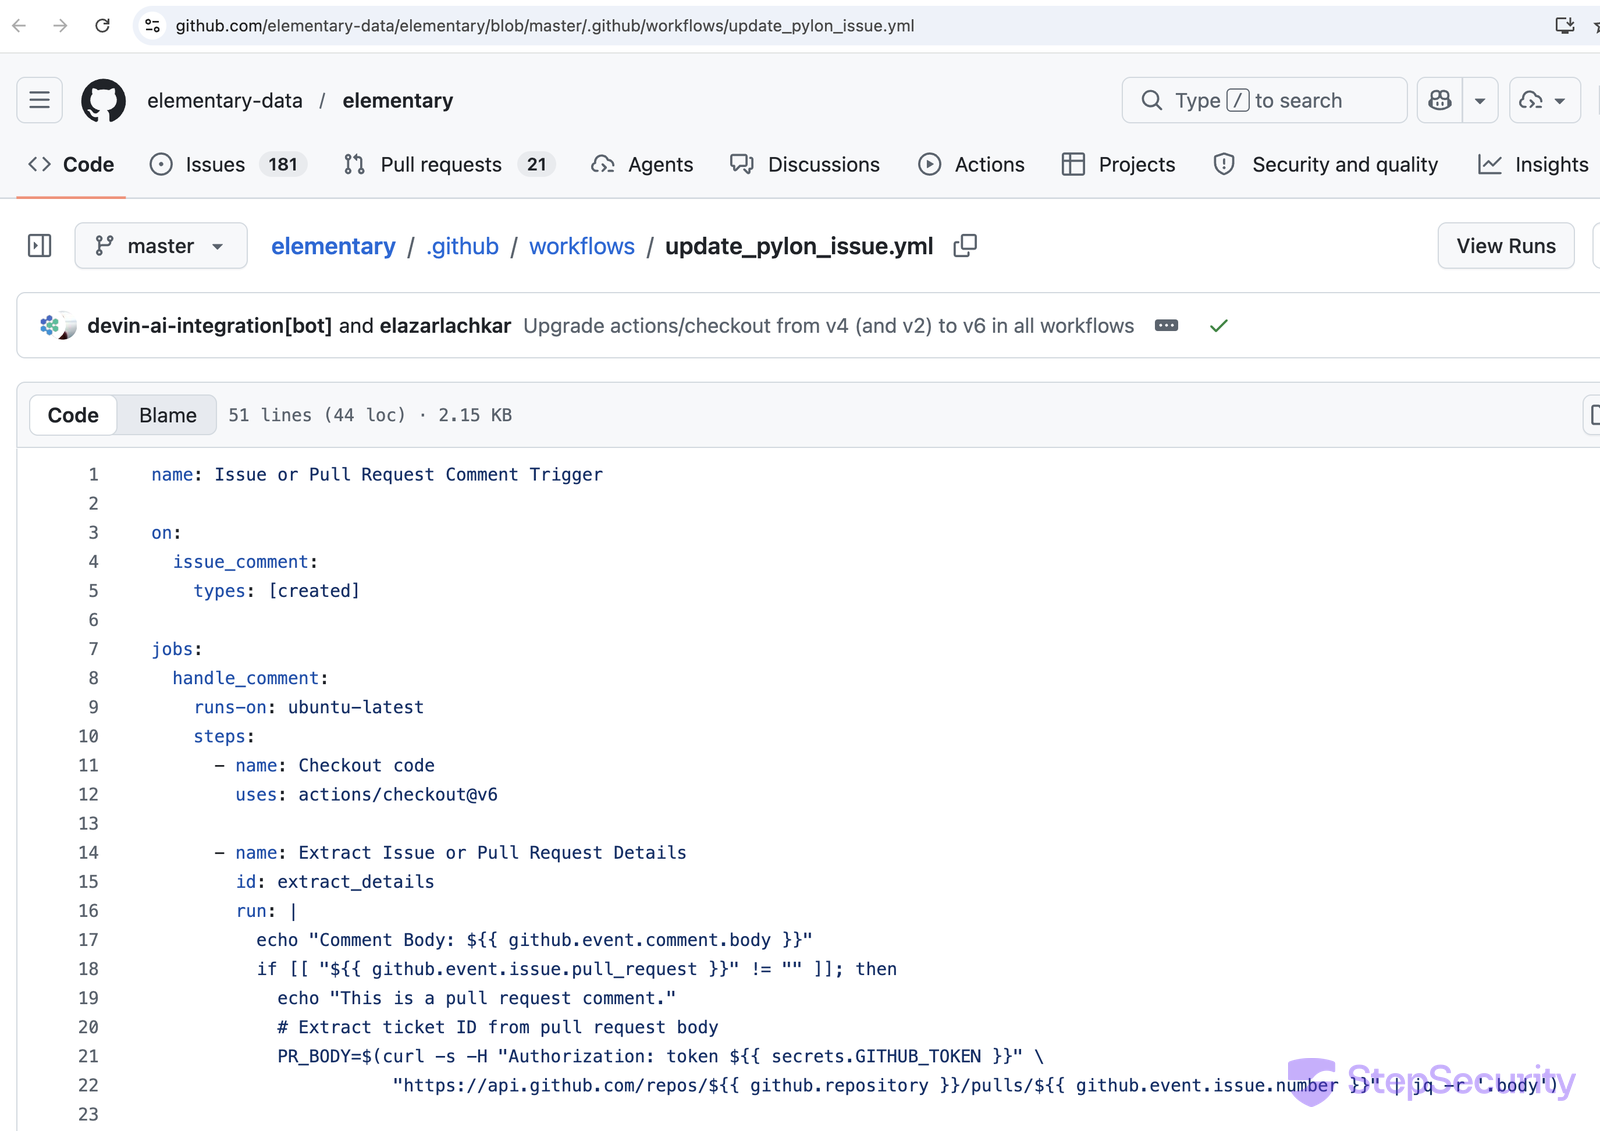This screenshot has width=1600, height=1131.
Task: Click the commit author avatar icon
Action: tap(57, 326)
